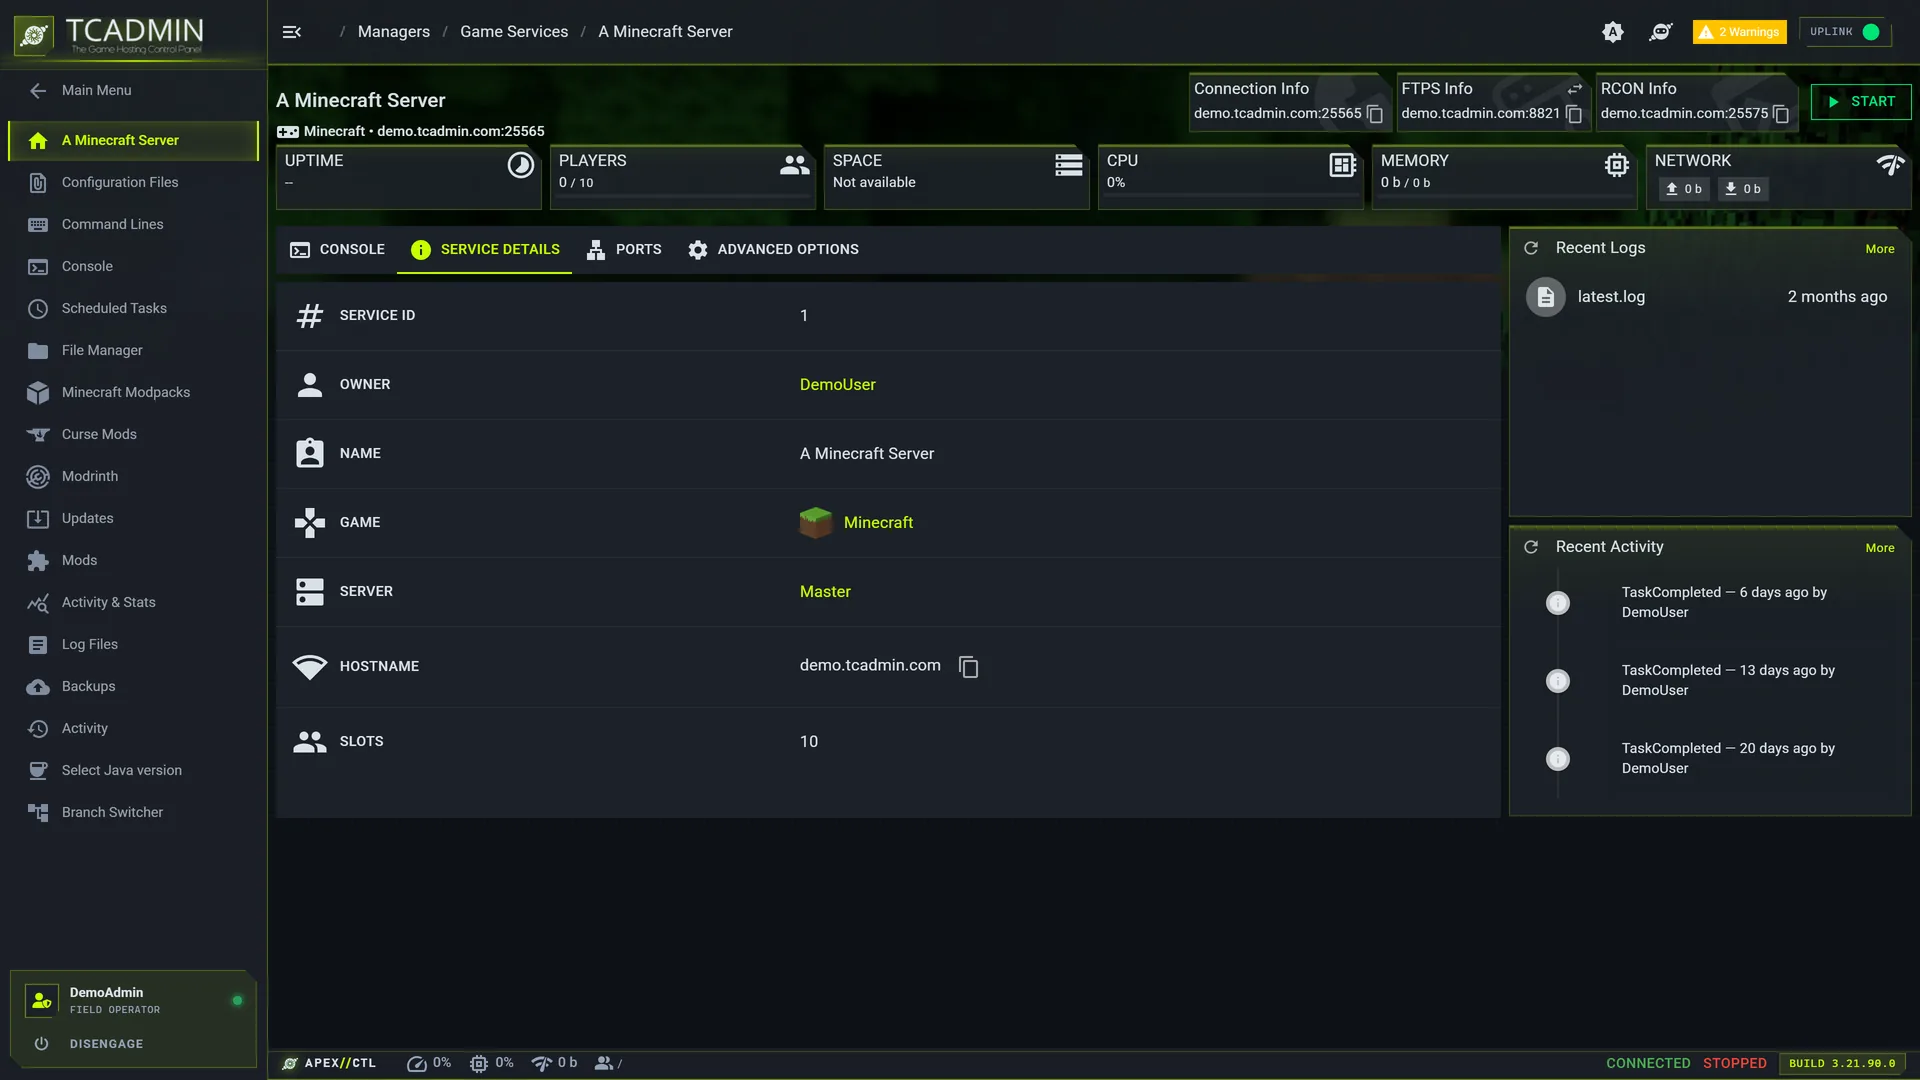Click the 20 days ago activity info marker

(1558, 759)
